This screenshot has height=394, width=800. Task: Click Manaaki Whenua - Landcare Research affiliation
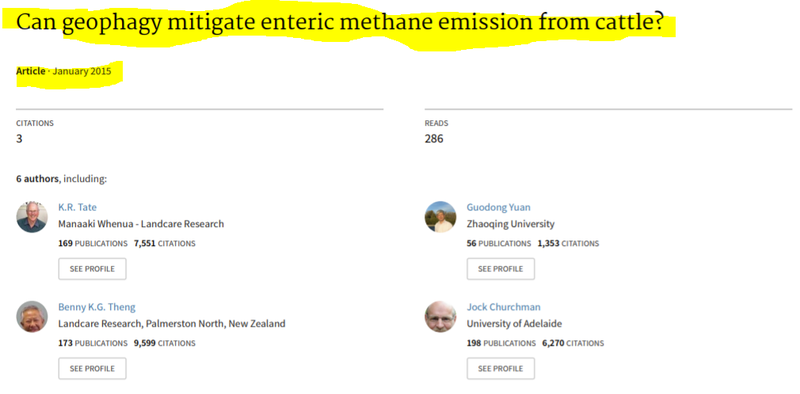[141, 224]
